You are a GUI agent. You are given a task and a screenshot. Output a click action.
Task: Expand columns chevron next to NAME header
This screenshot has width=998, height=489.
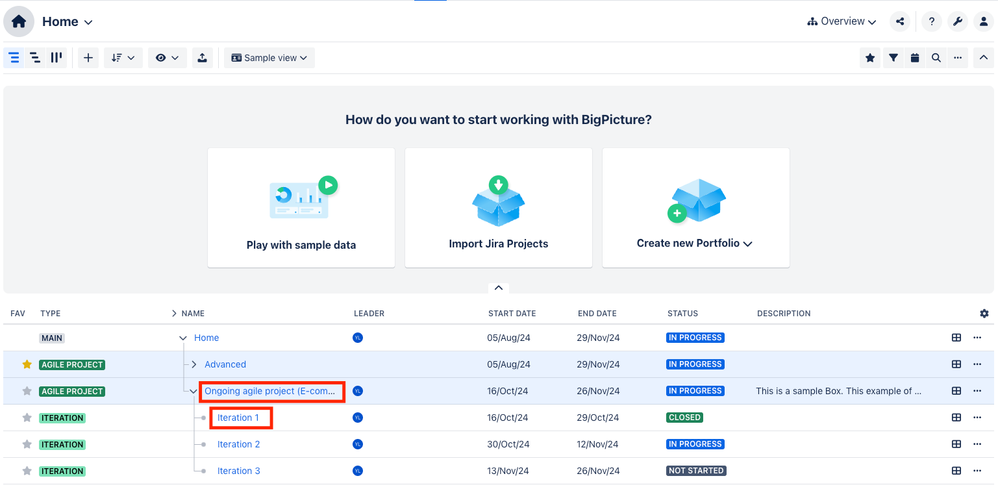pos(174,313)
